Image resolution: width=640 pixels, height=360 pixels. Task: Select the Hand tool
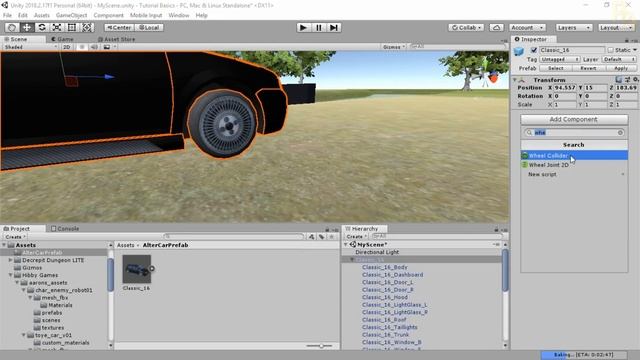(x=12, y=27)
